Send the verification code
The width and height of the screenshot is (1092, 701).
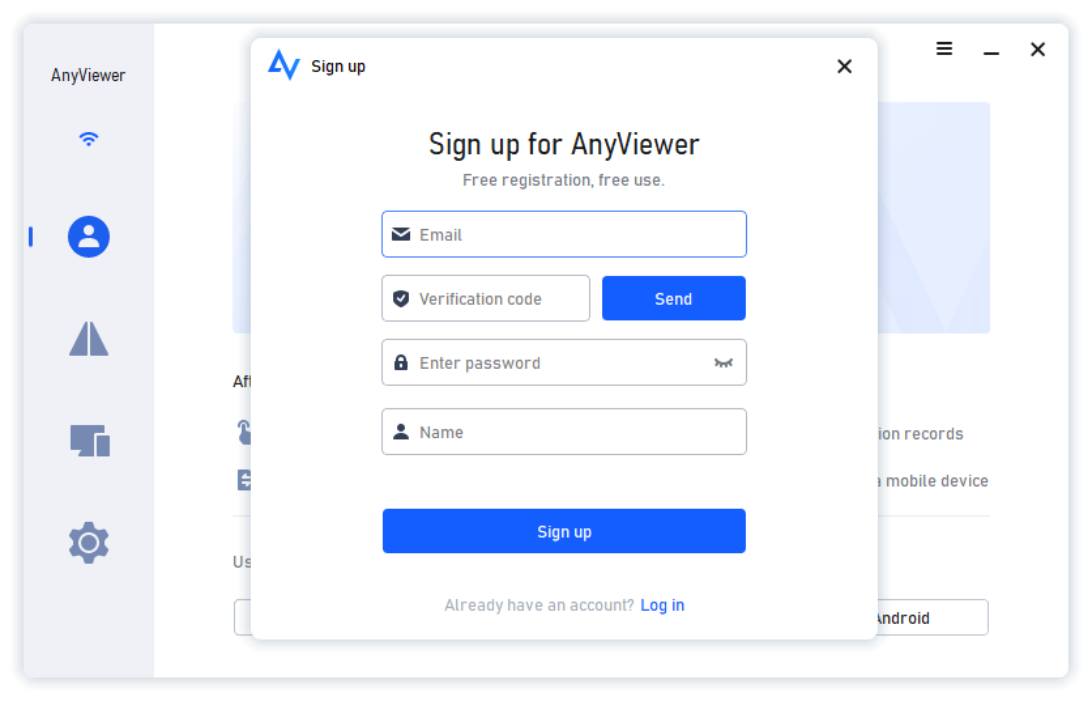pyautogui.click(x=673, y=298)
